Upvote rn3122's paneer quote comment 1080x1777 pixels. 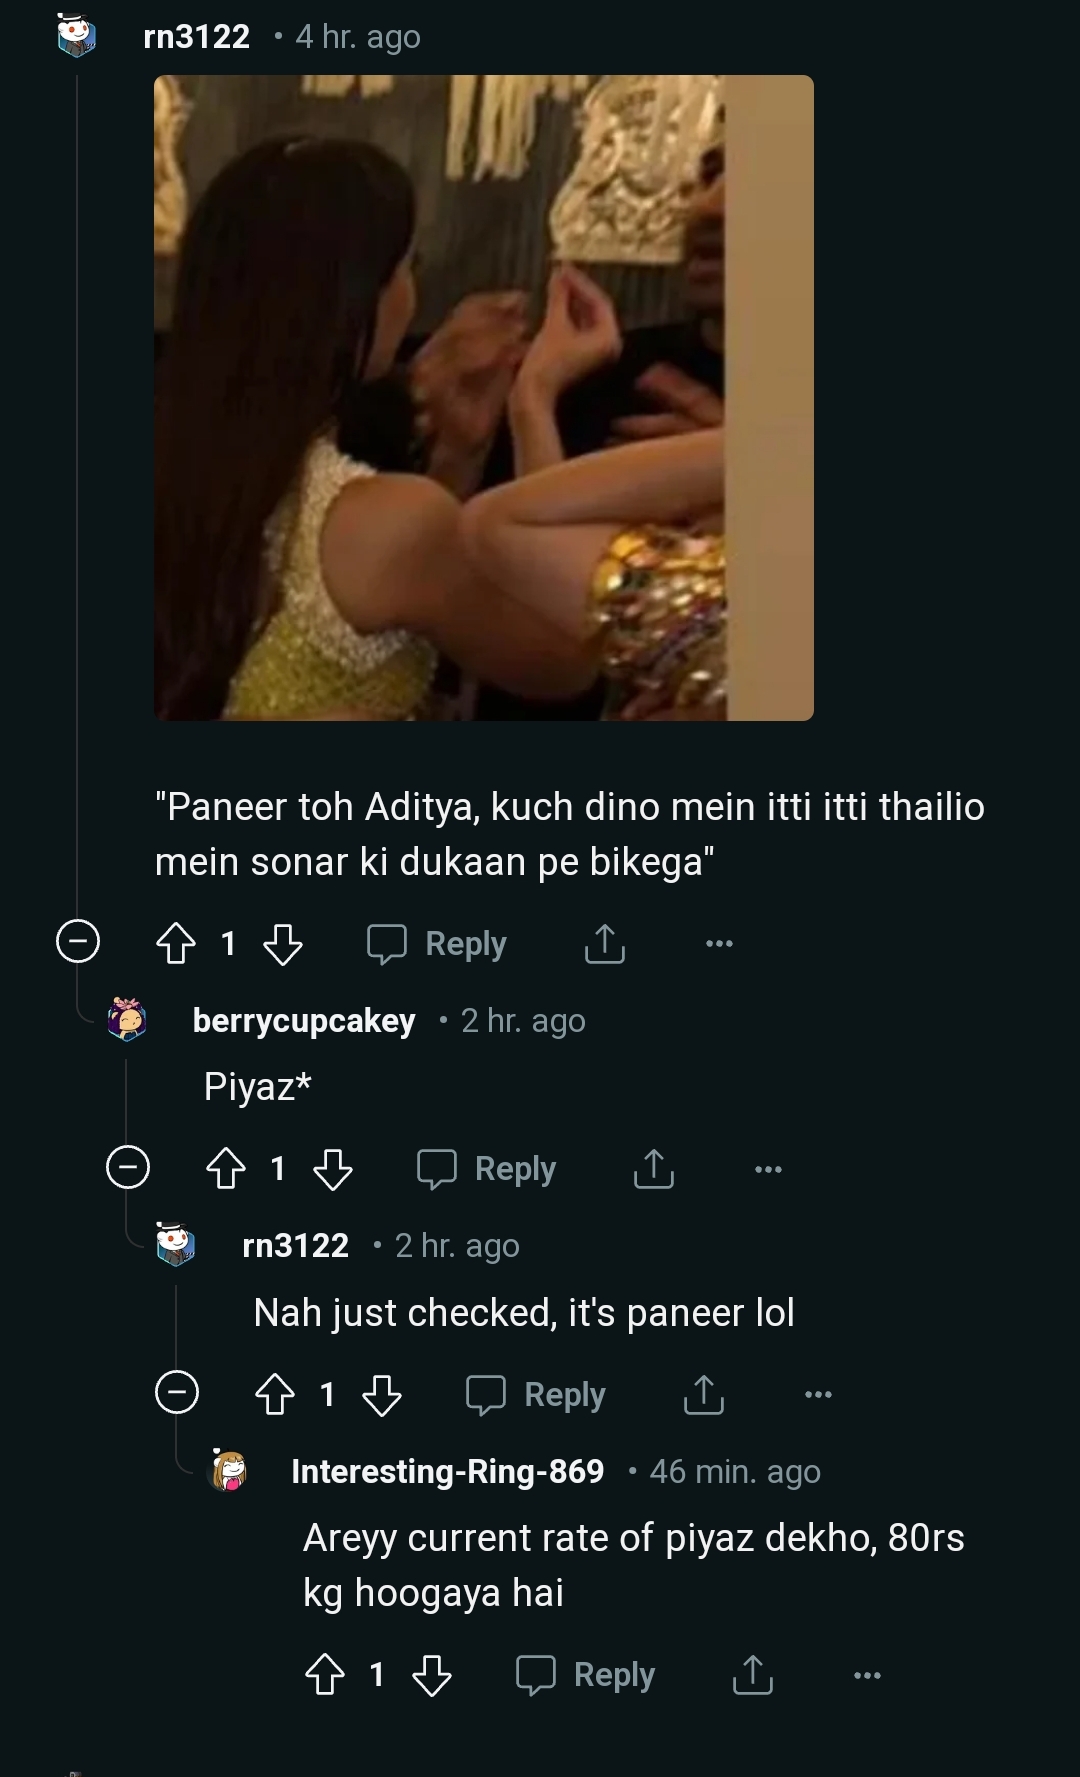pyautogui.click(x=176, y=943)
